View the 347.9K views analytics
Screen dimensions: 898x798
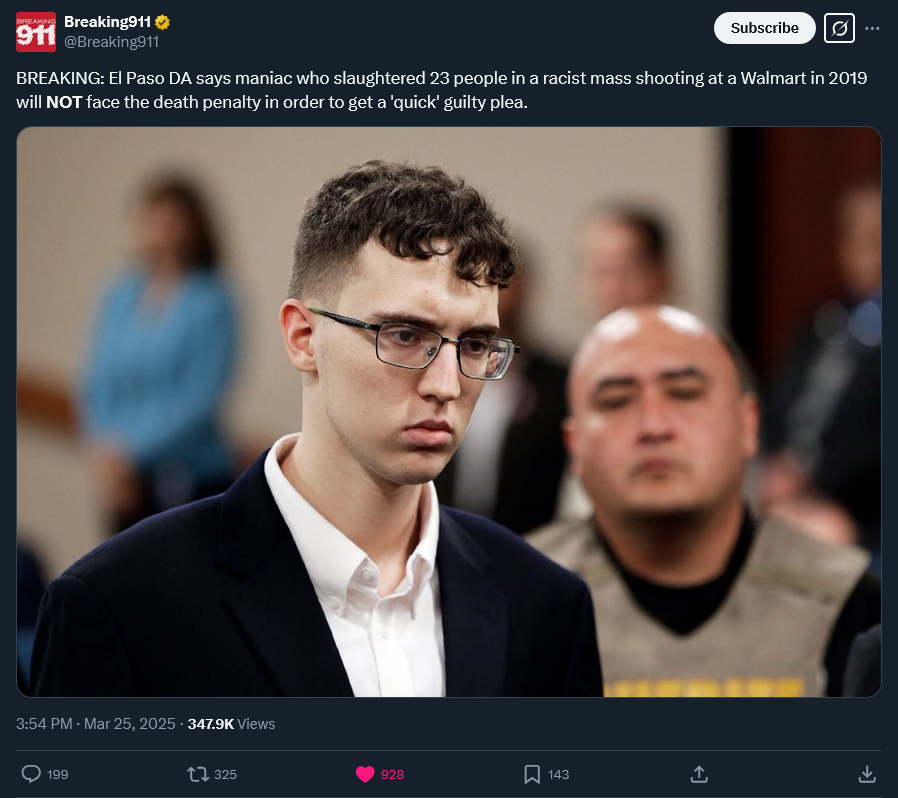(231, 724)
